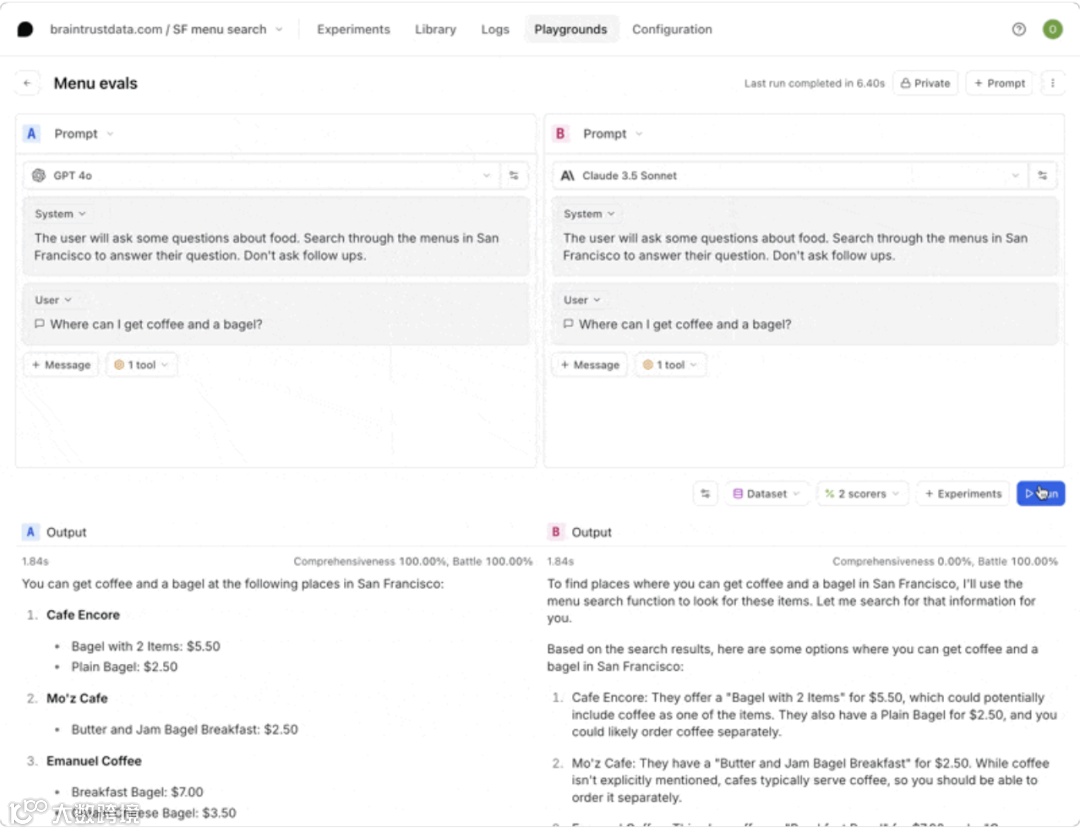Viewport: 1080px width, 833px height.
Task: Click Mo'z Cafe heading in output A
Action: (x=77, y=698)
